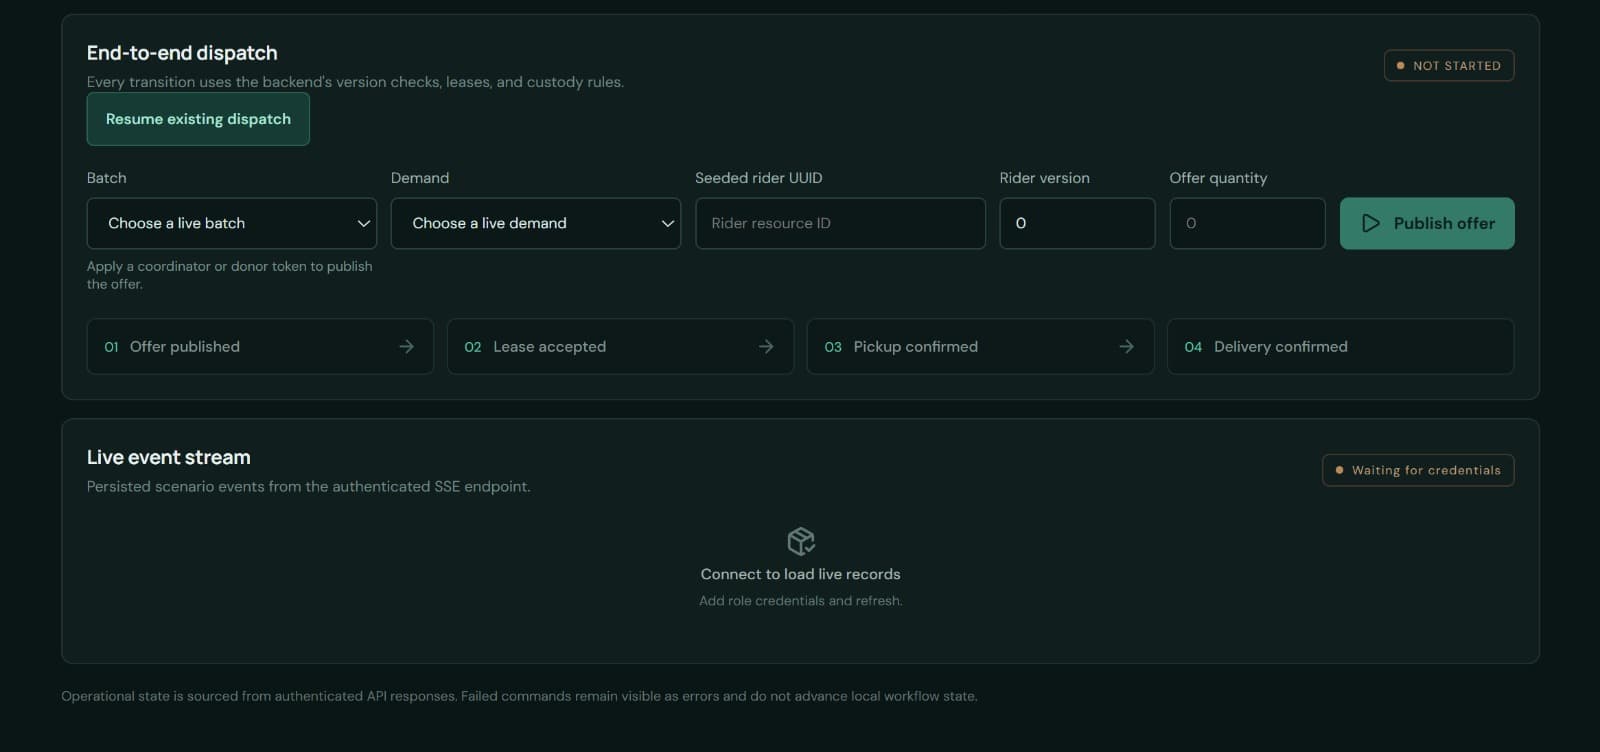This screenshot has width=1600, height=752.
Task: Click the Live event stream heading
Action: click(169, 457)
